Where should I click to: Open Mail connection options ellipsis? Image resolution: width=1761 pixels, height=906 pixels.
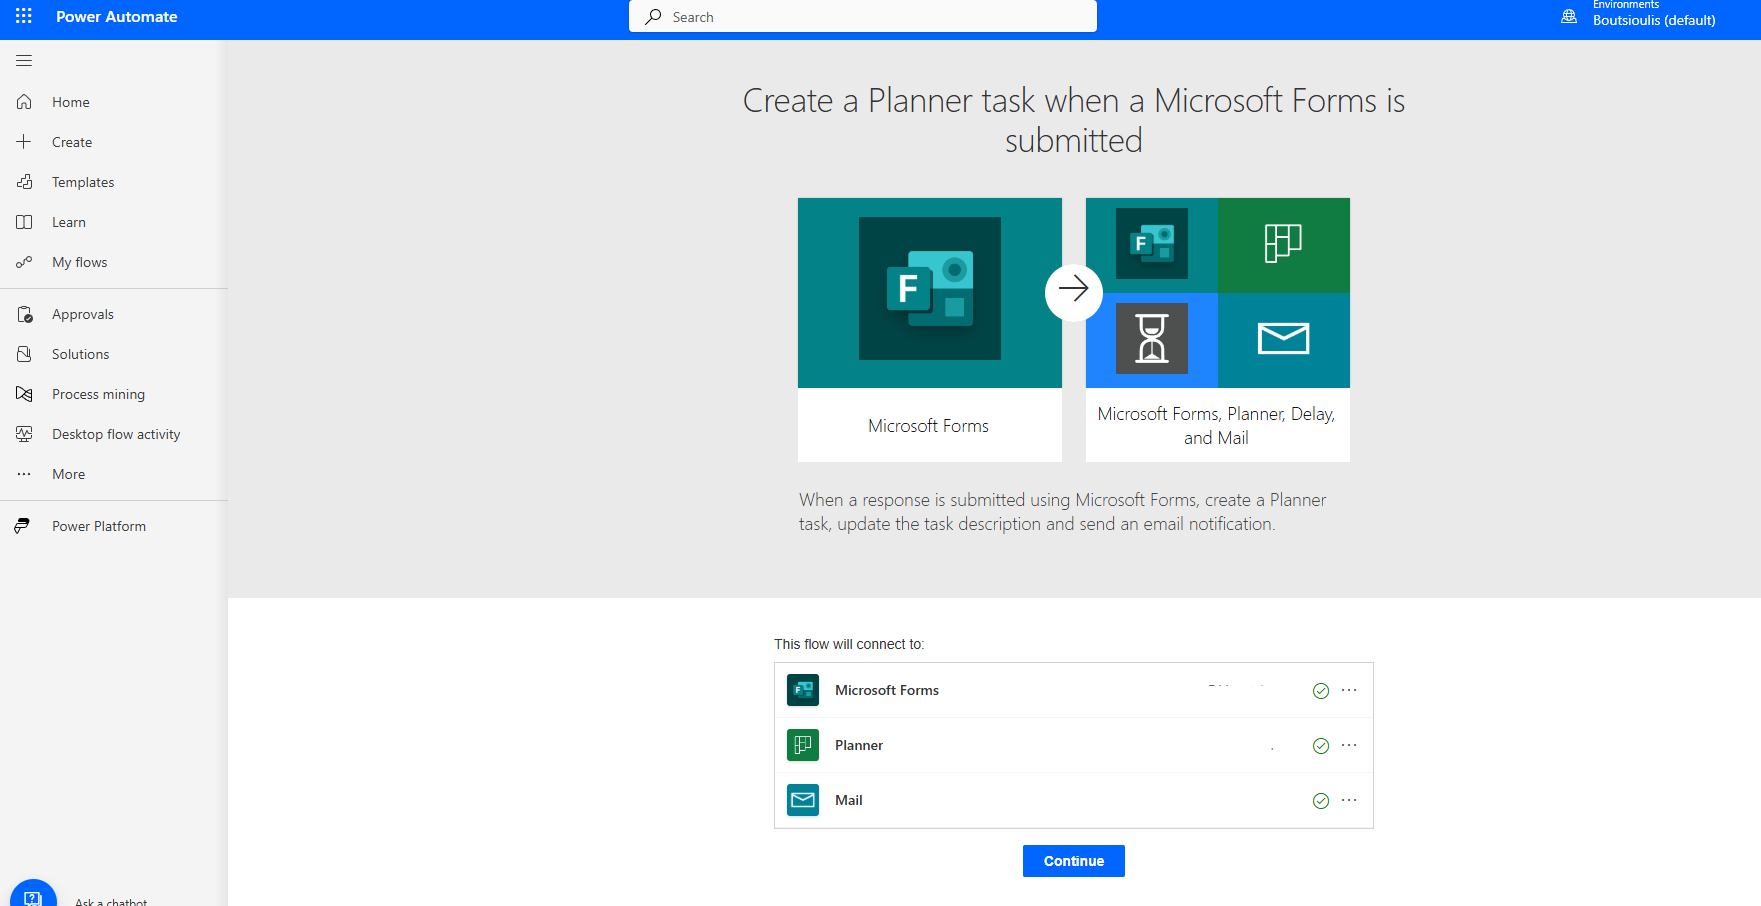1349,800
